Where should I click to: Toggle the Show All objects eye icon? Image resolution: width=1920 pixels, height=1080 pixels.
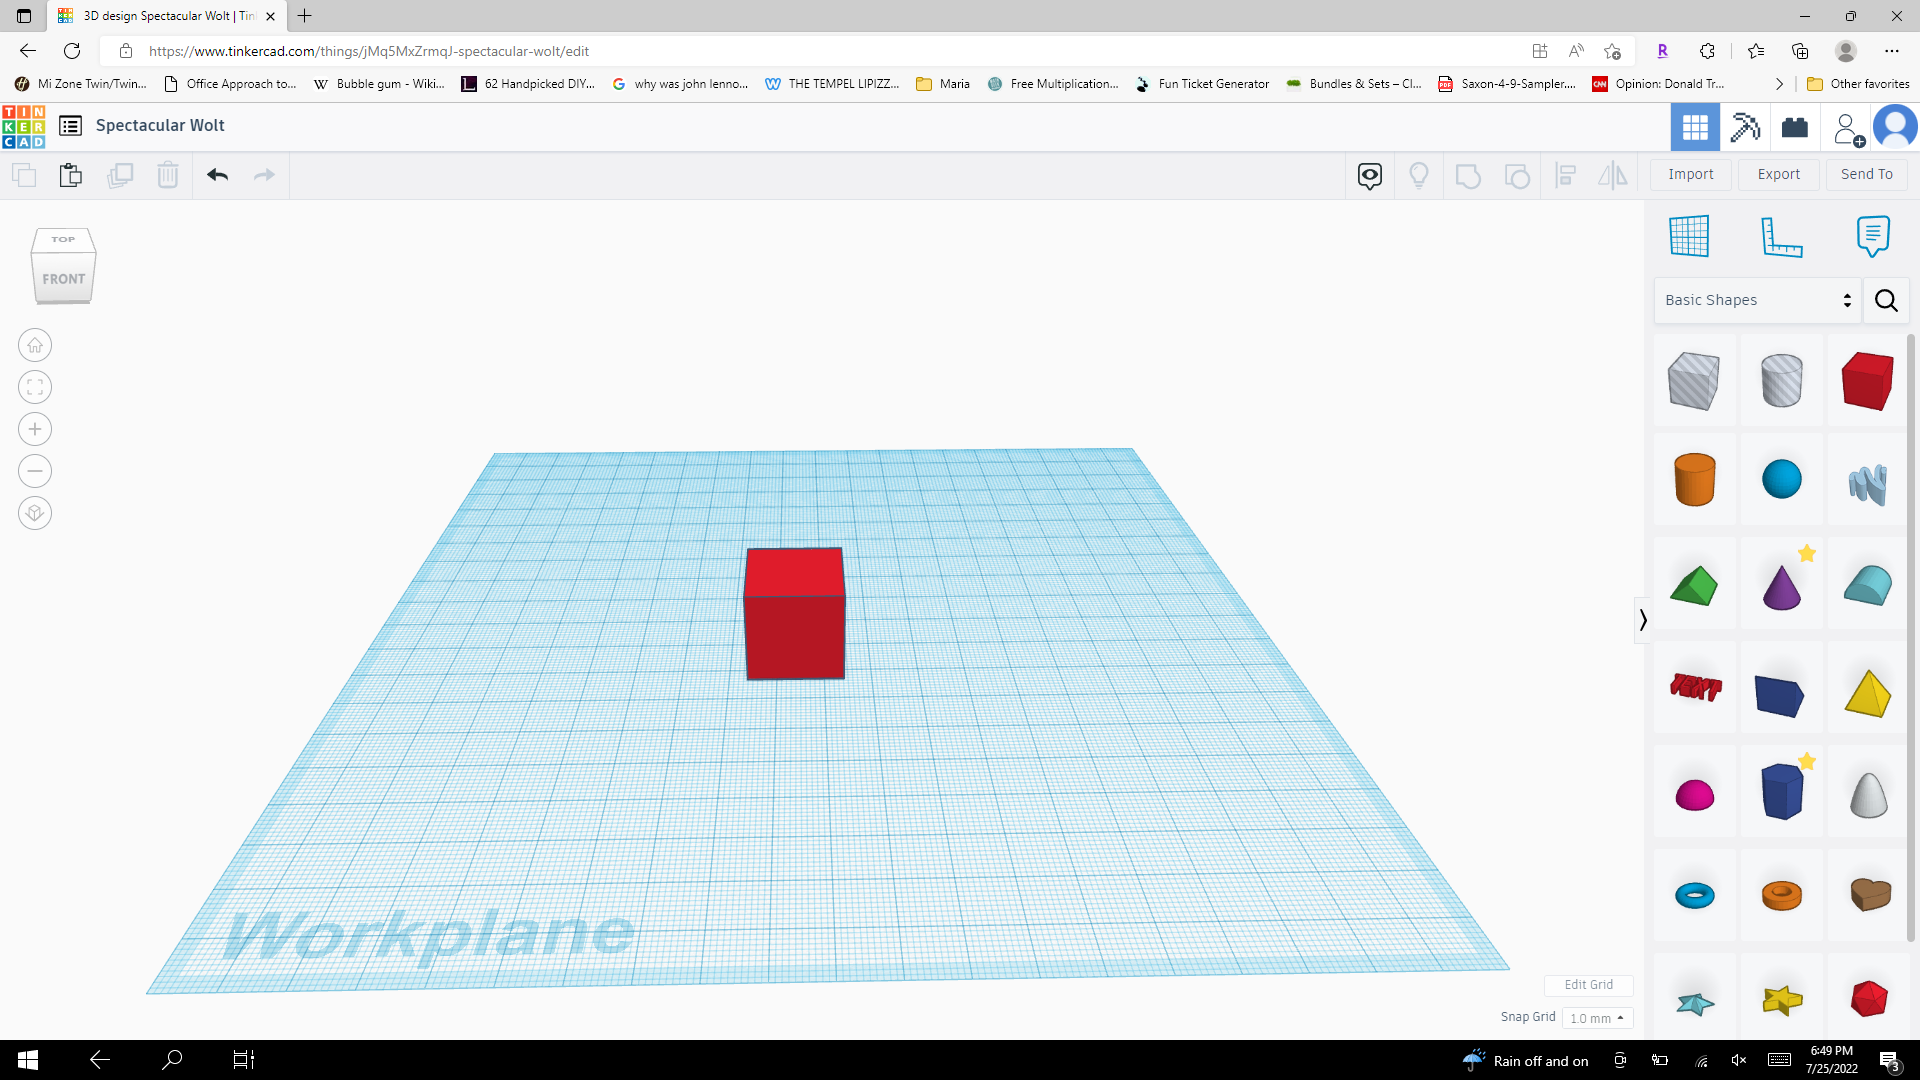pyautogui.click(x=1369, y=175)
